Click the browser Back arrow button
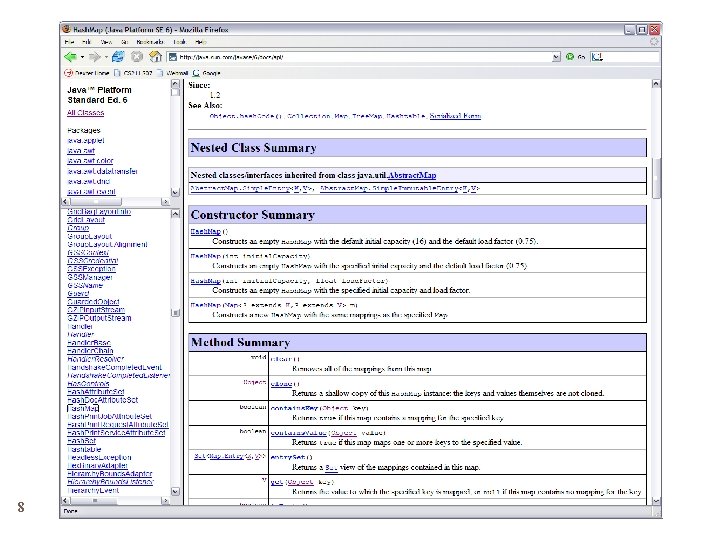 pyautogui.click(x=70, y=58)
